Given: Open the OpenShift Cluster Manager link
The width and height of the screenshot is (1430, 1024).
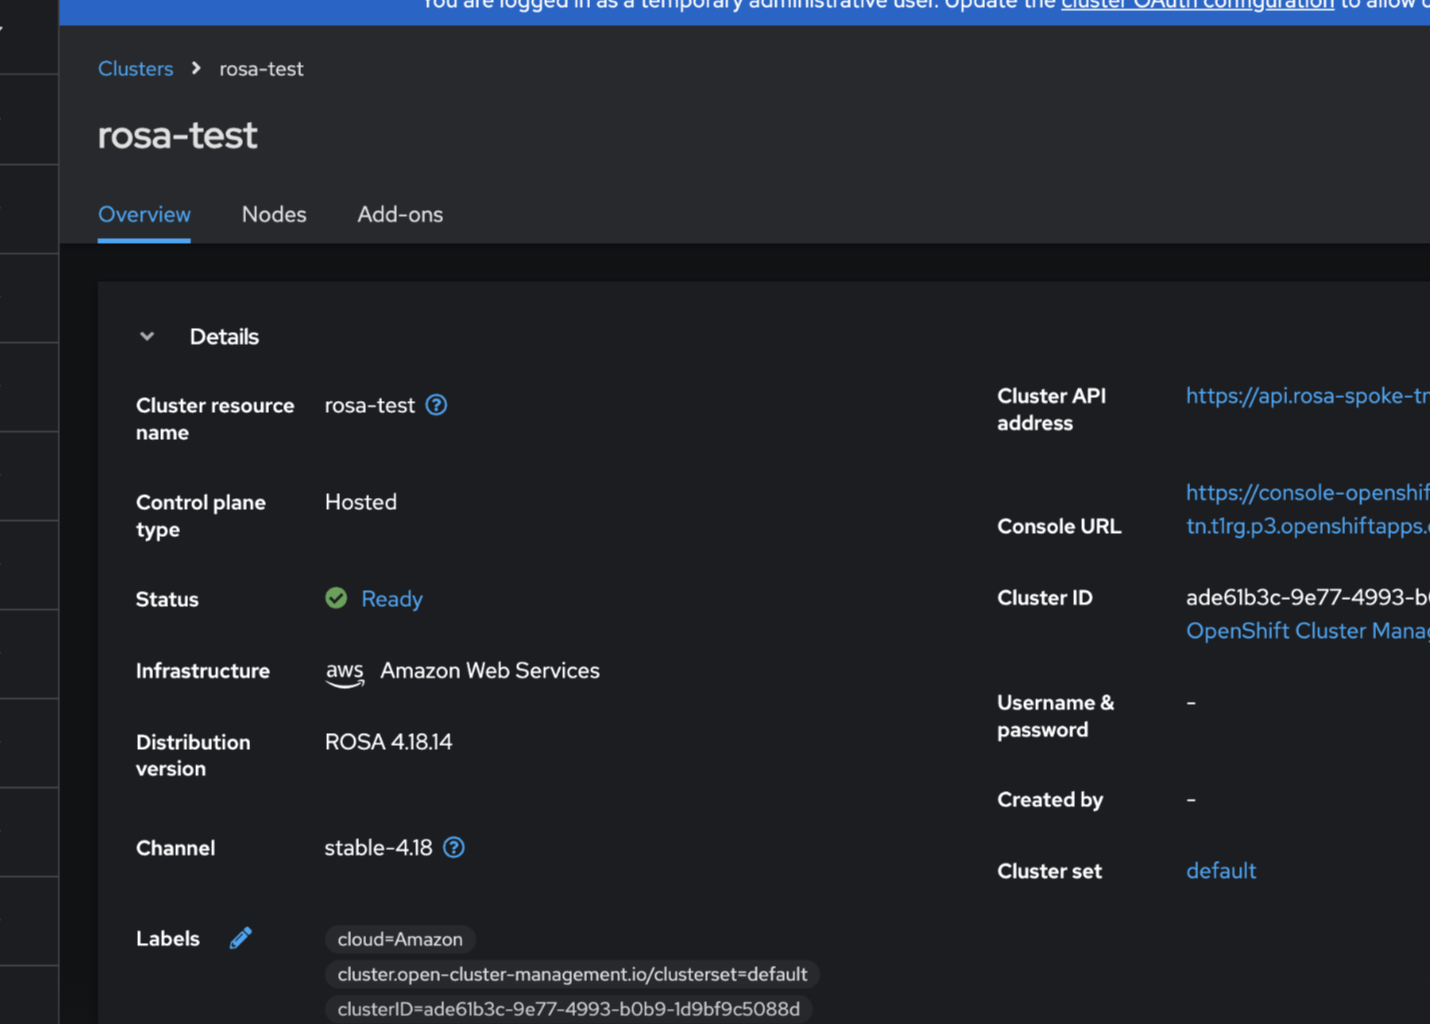Looking at the screenshot, I should point(1307,631).
